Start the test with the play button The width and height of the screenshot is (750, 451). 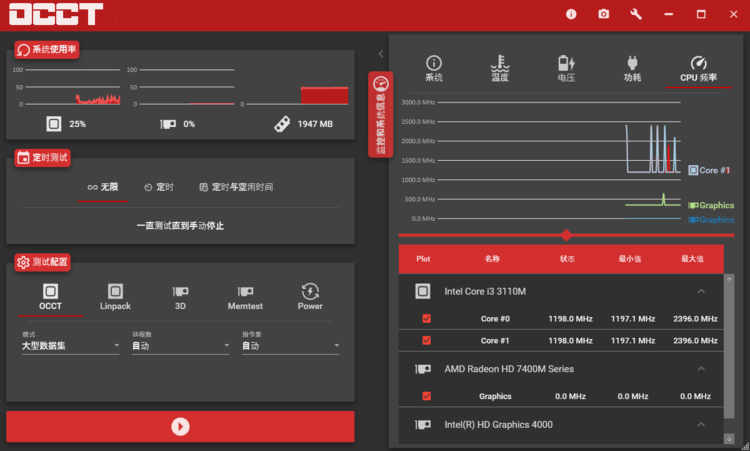[180, 426]
